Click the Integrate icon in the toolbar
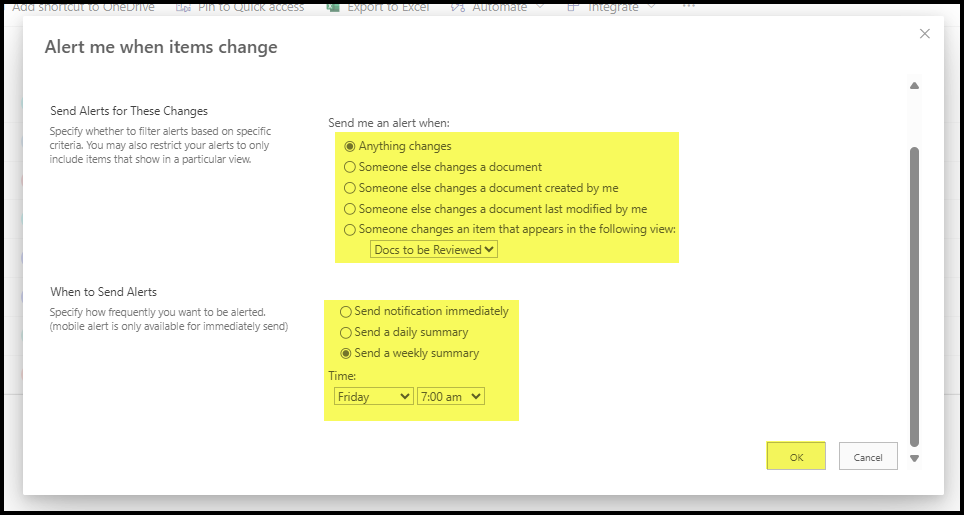The image size is (964, 515). (x=572, y=7)
